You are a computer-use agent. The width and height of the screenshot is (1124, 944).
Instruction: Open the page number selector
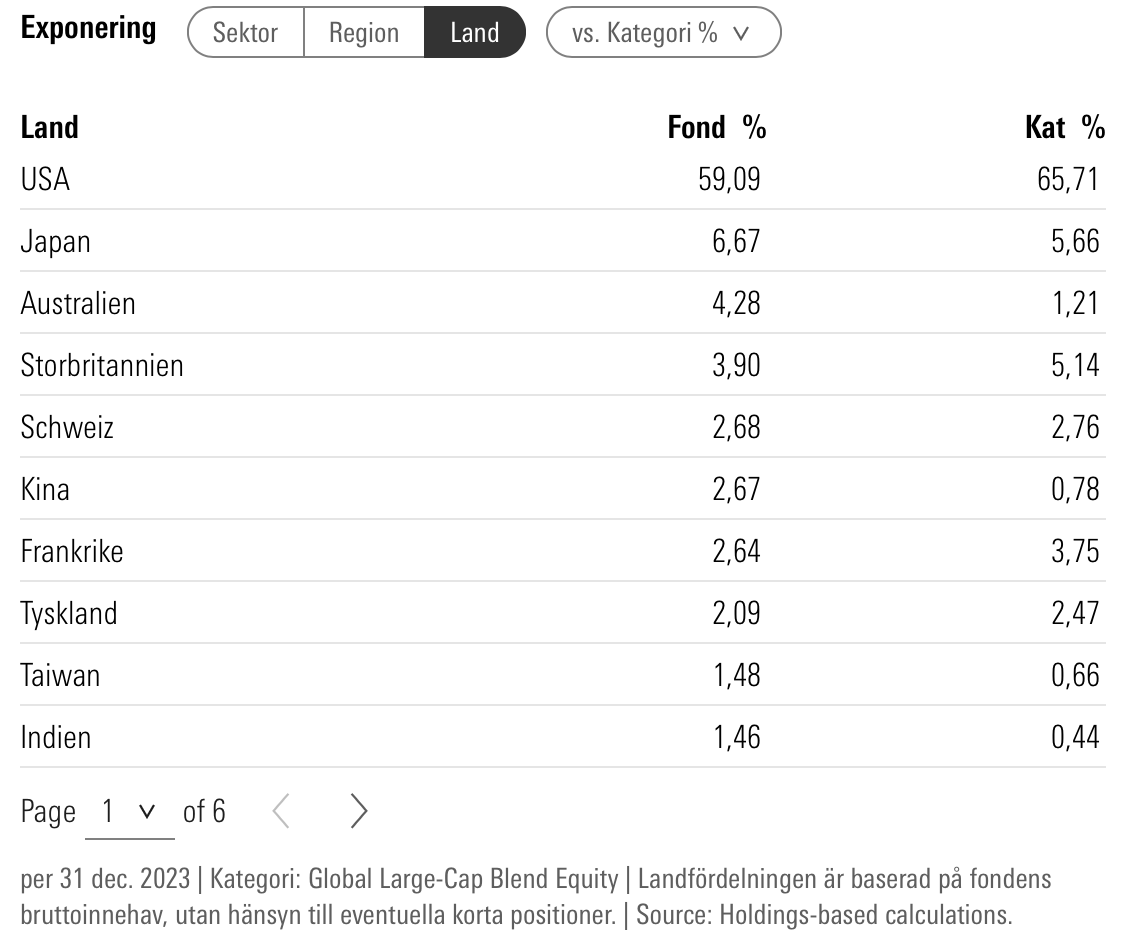pos(129,812)
